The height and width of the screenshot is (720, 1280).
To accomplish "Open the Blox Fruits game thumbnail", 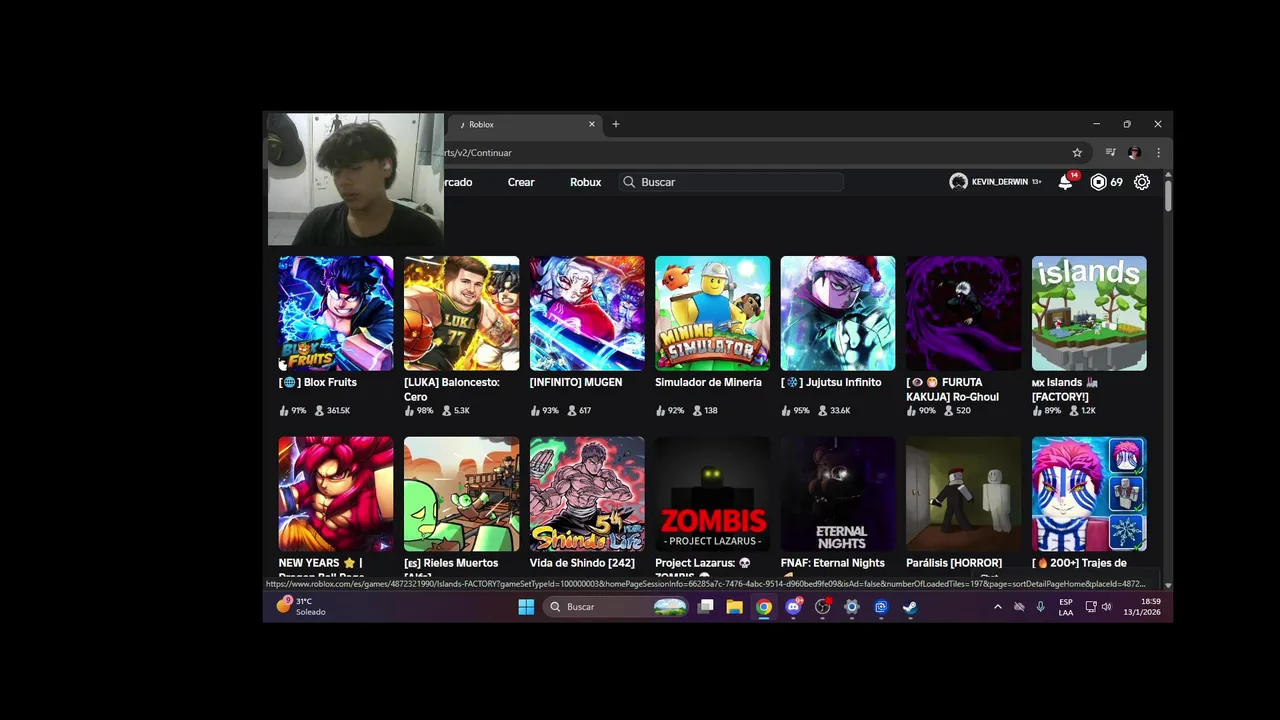I will pyautogui.click(x=336, y=313).
